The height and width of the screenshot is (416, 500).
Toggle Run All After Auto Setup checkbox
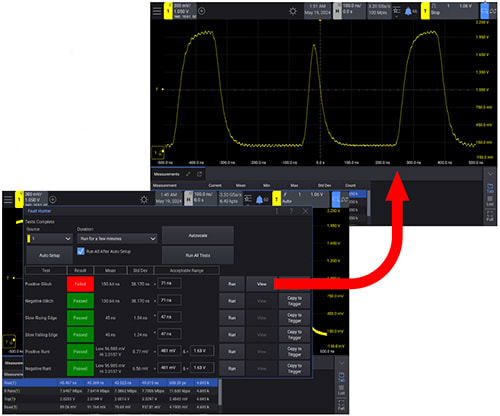coord(81,251)
